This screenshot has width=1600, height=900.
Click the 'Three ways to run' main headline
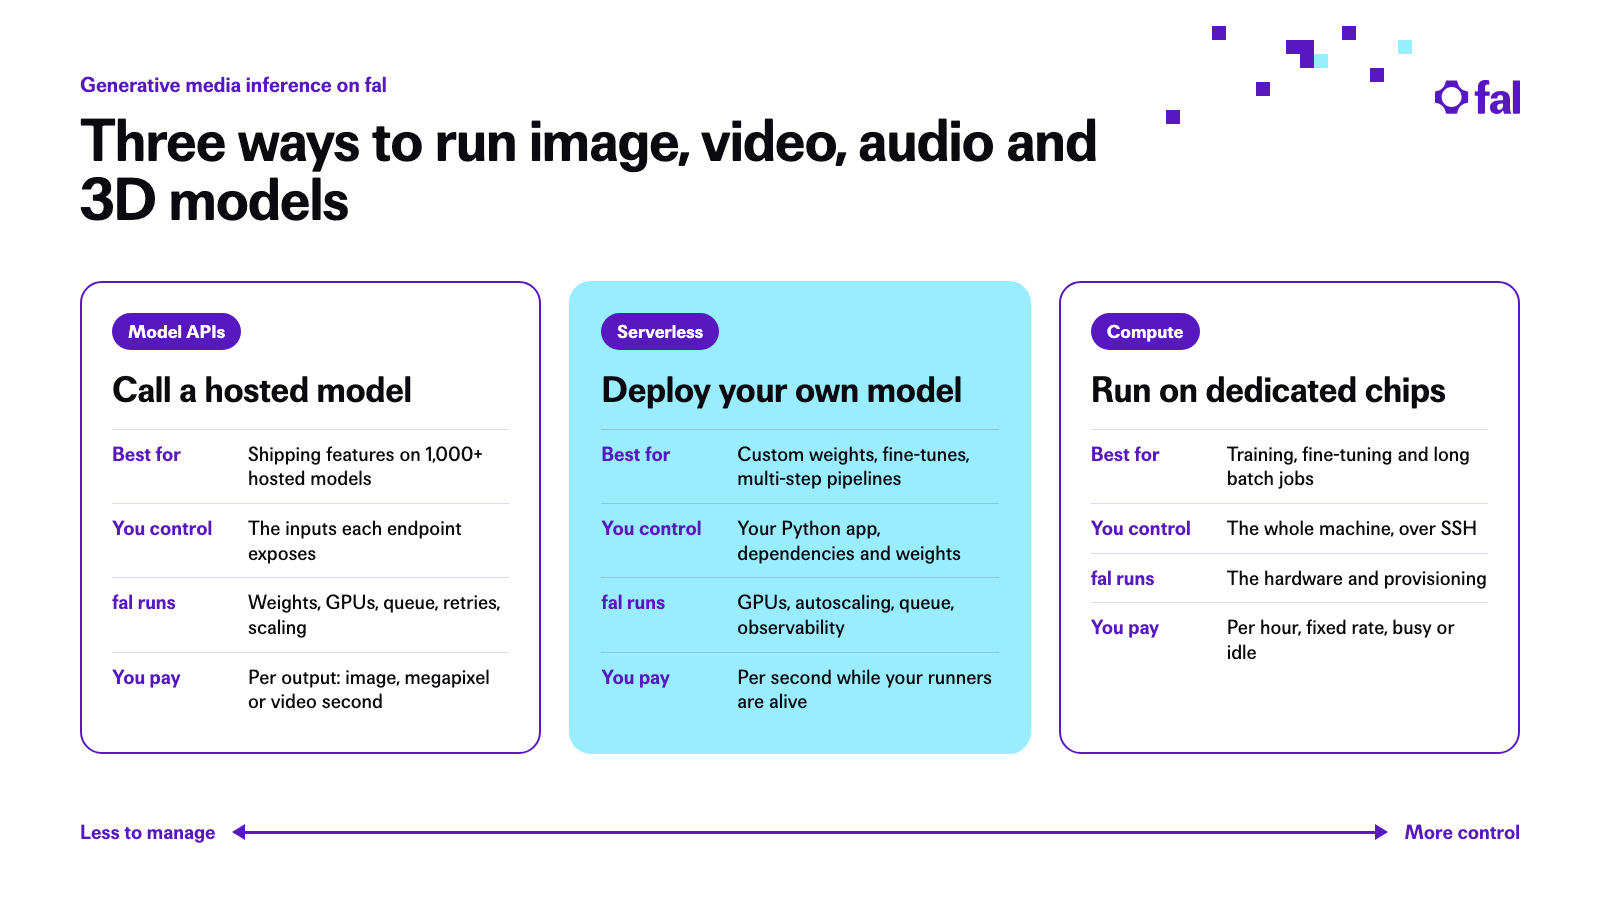click(x=588, y=170)
